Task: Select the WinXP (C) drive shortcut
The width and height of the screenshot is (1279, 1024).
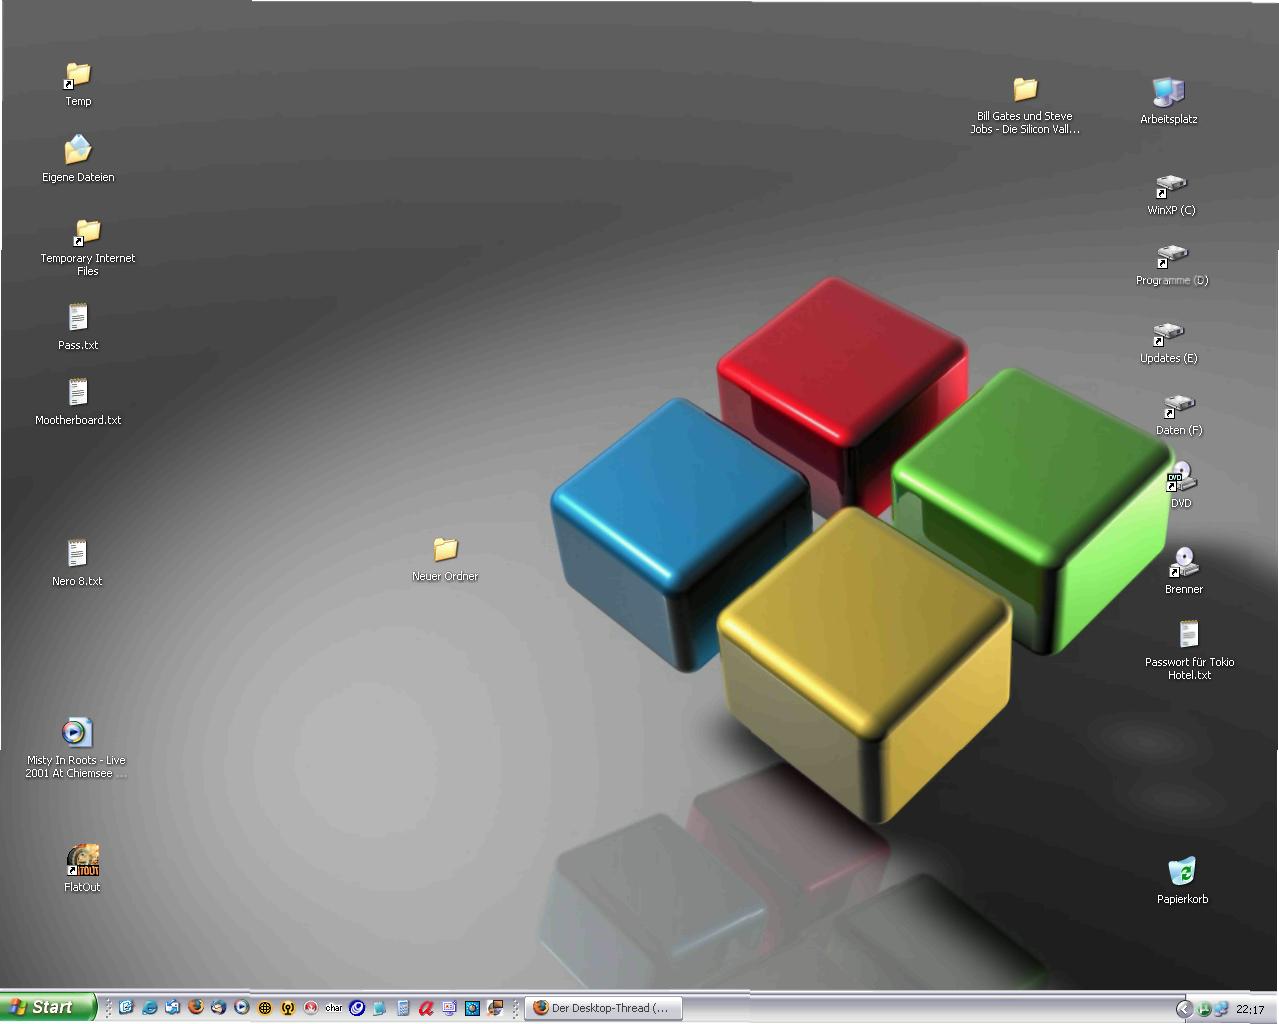Action: 1170,186
